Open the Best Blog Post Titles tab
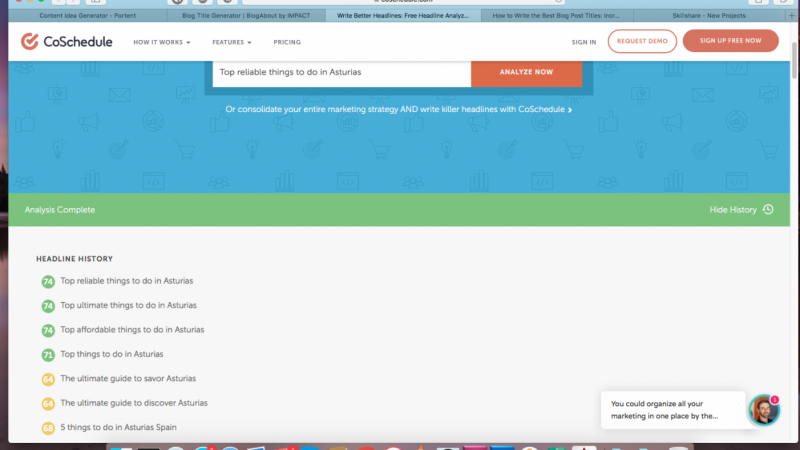The image size is (800, 450). click(x=556, y=16)
